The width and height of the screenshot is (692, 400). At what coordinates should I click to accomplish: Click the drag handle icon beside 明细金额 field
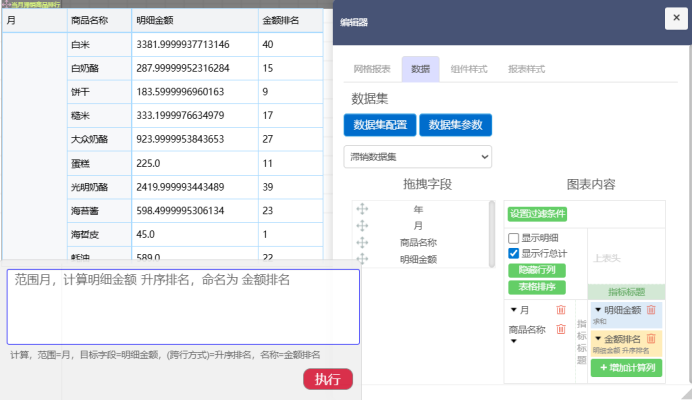362,259
